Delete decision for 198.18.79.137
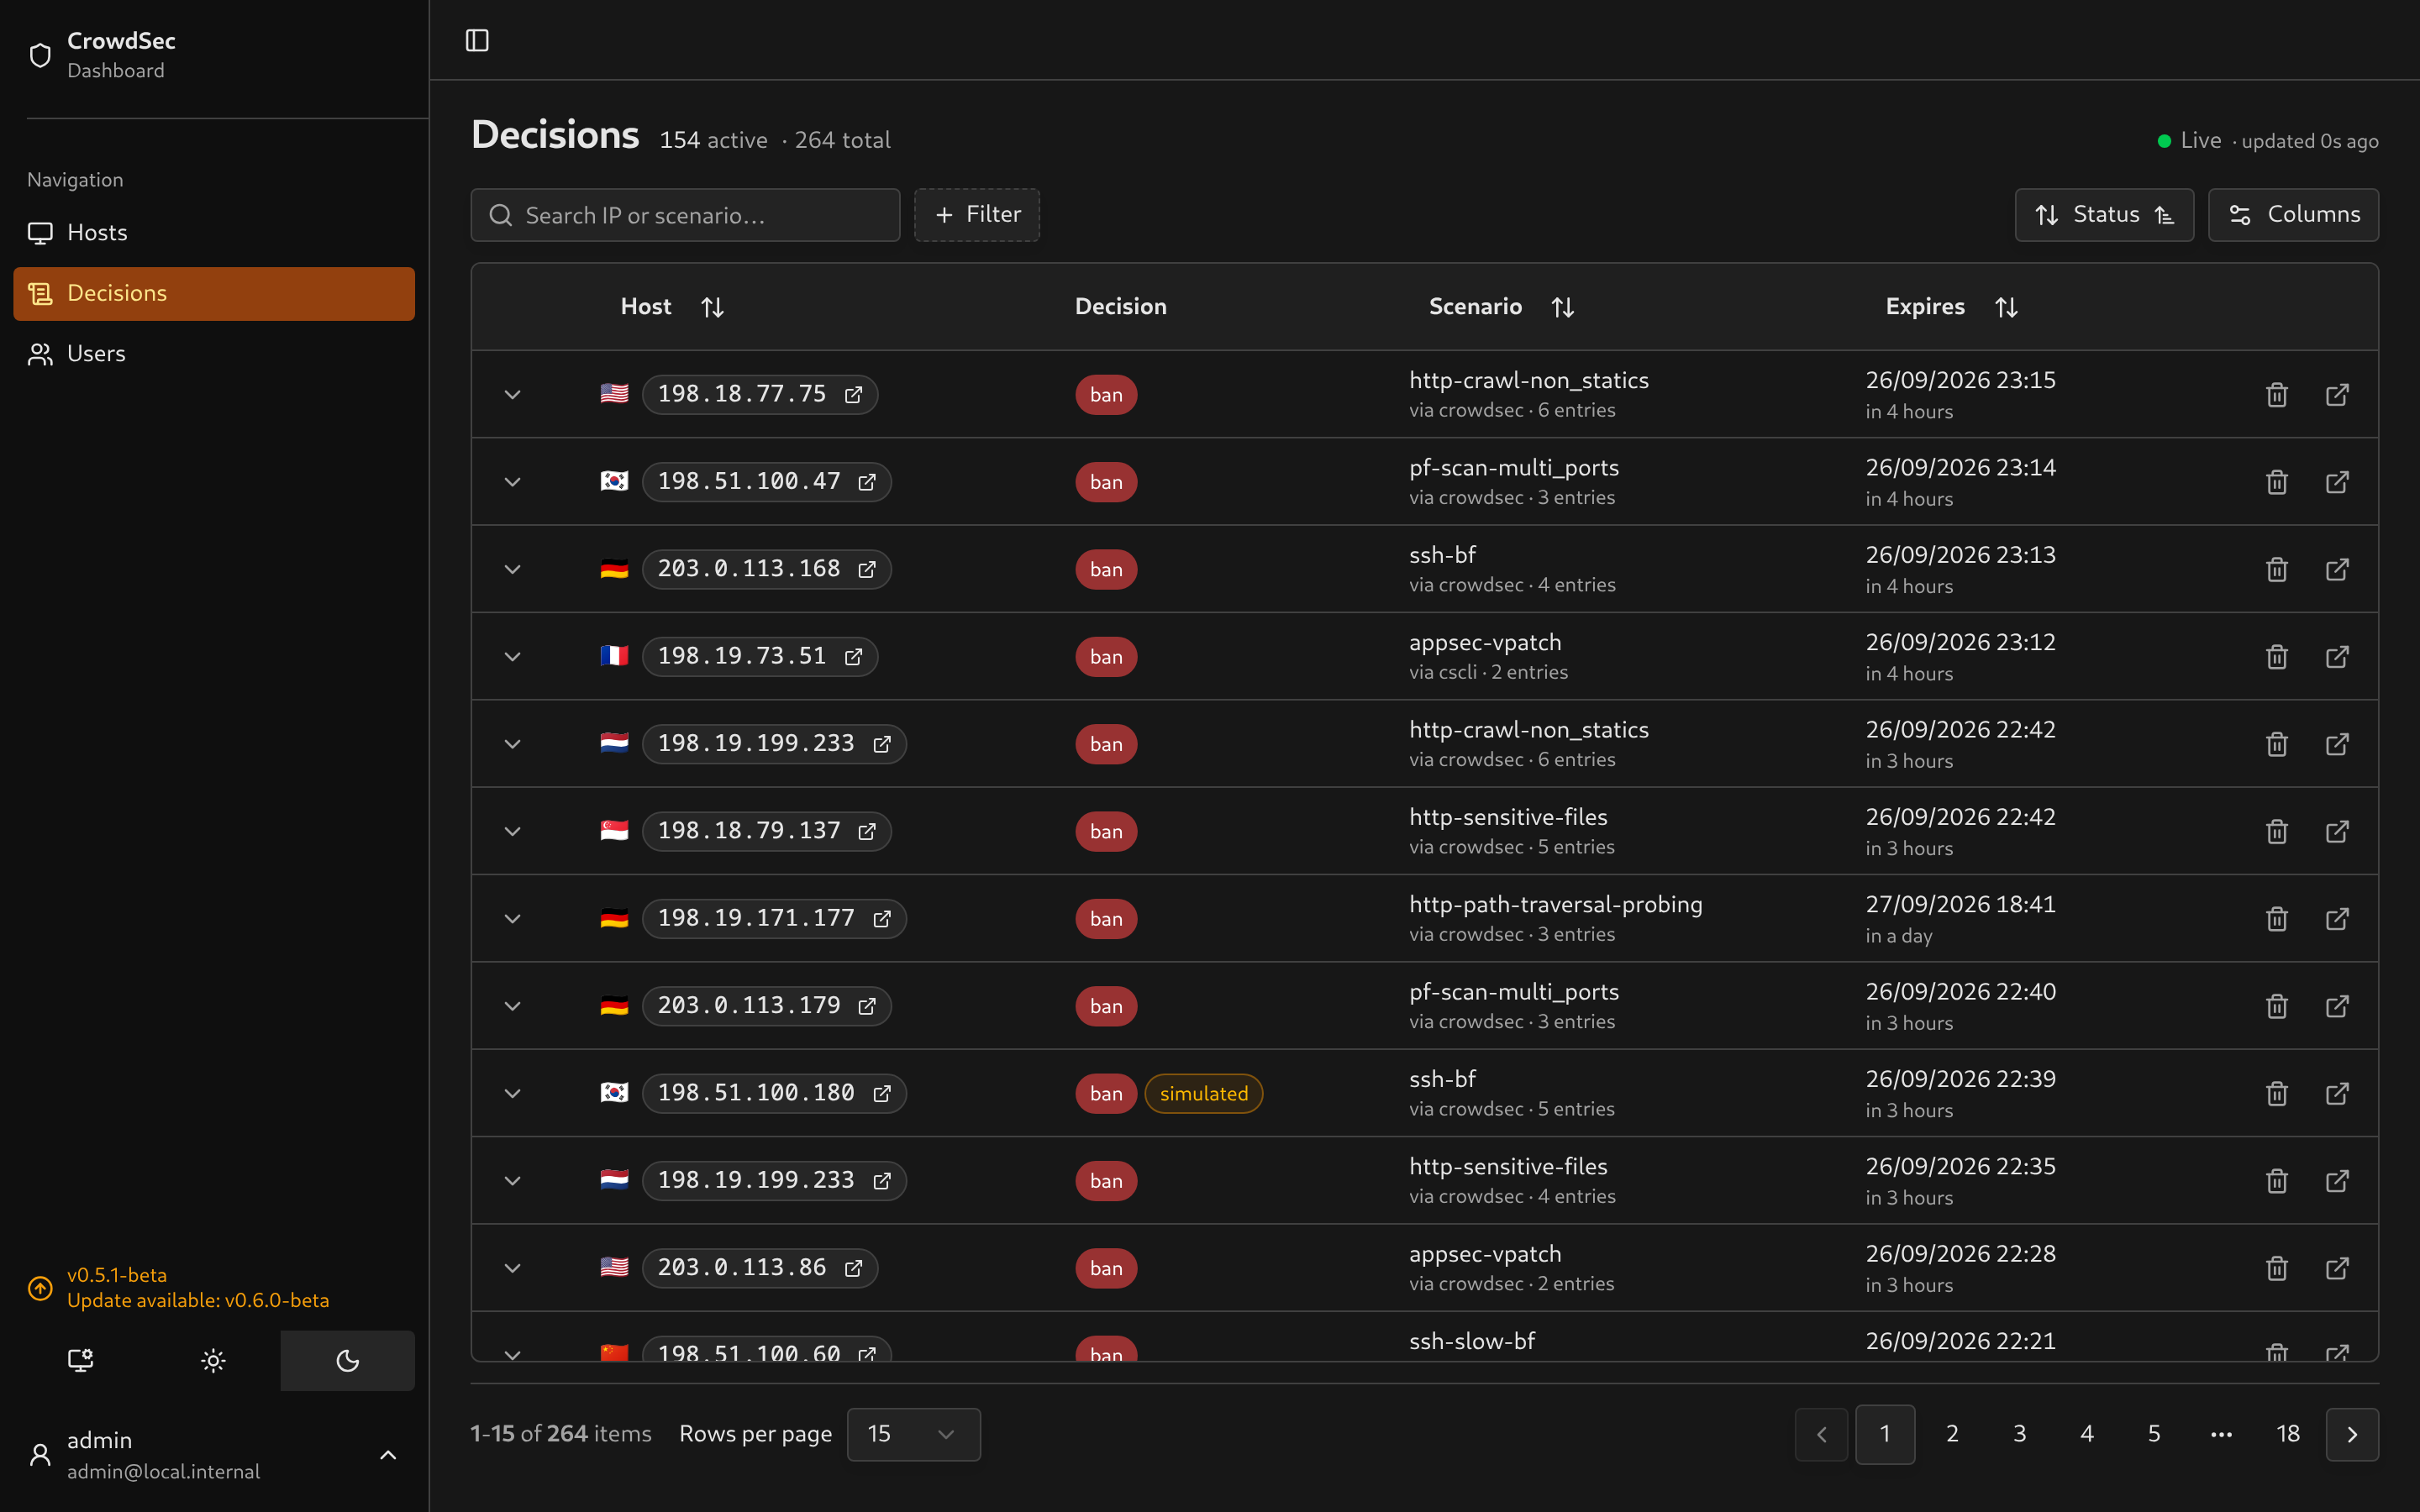This screenshot has height=1512, width=2420. [x=2277, y=831]
